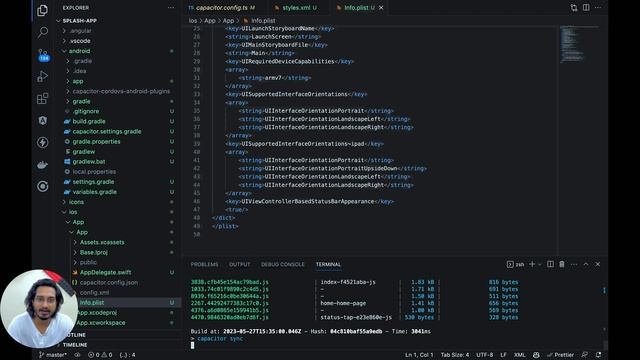Open build.gradle file

tap(89, 121)
